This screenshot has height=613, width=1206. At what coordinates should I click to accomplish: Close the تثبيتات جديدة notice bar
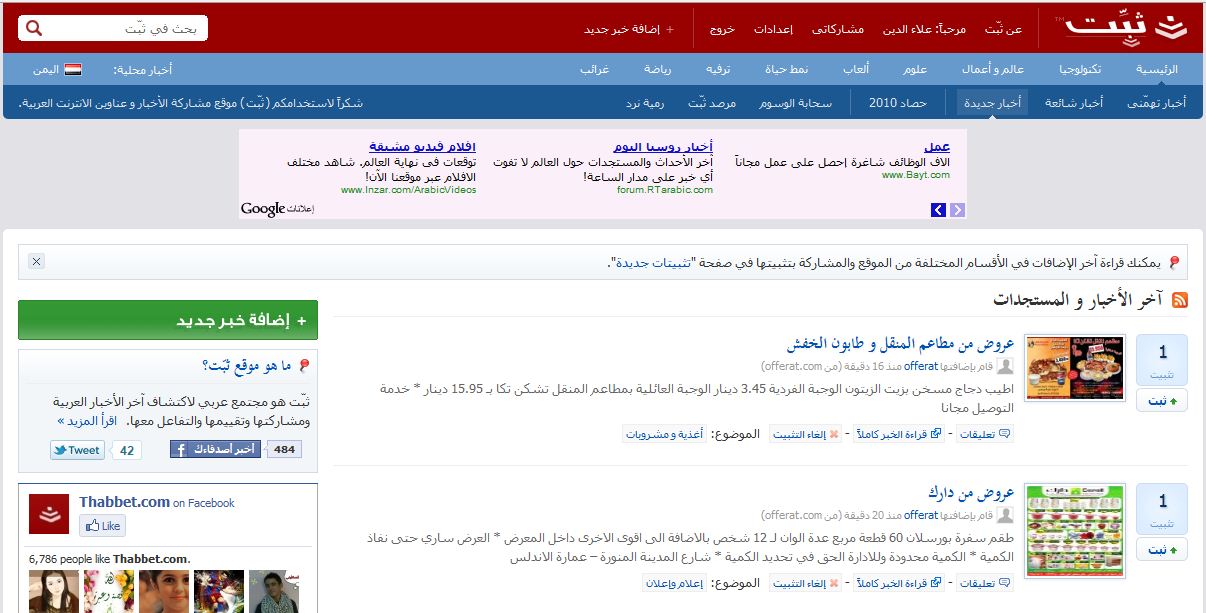36,261
